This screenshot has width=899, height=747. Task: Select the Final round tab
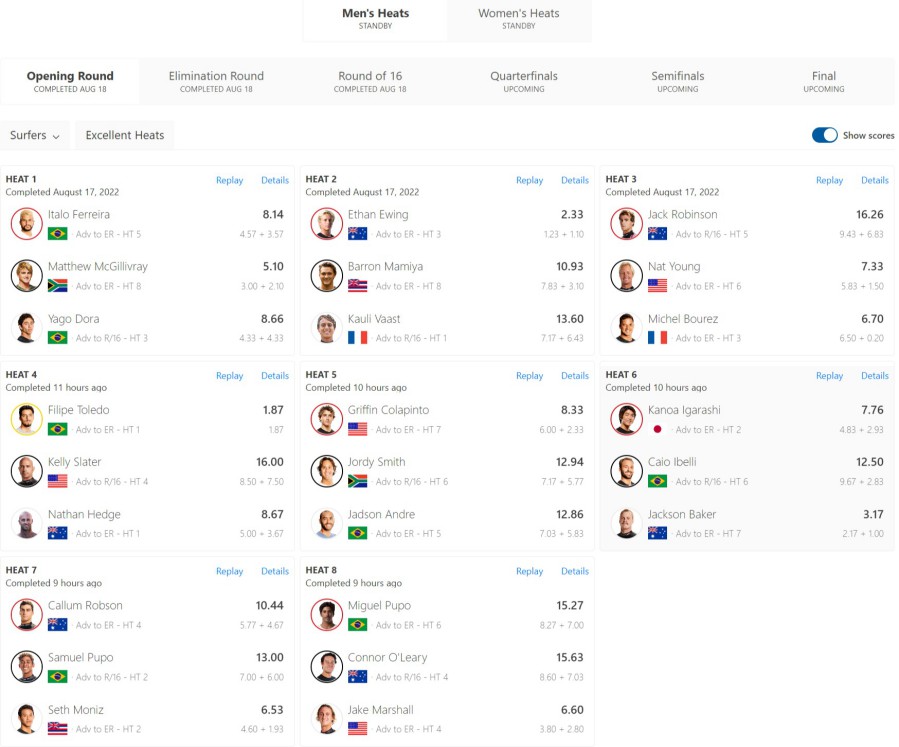tap(823, 81)
